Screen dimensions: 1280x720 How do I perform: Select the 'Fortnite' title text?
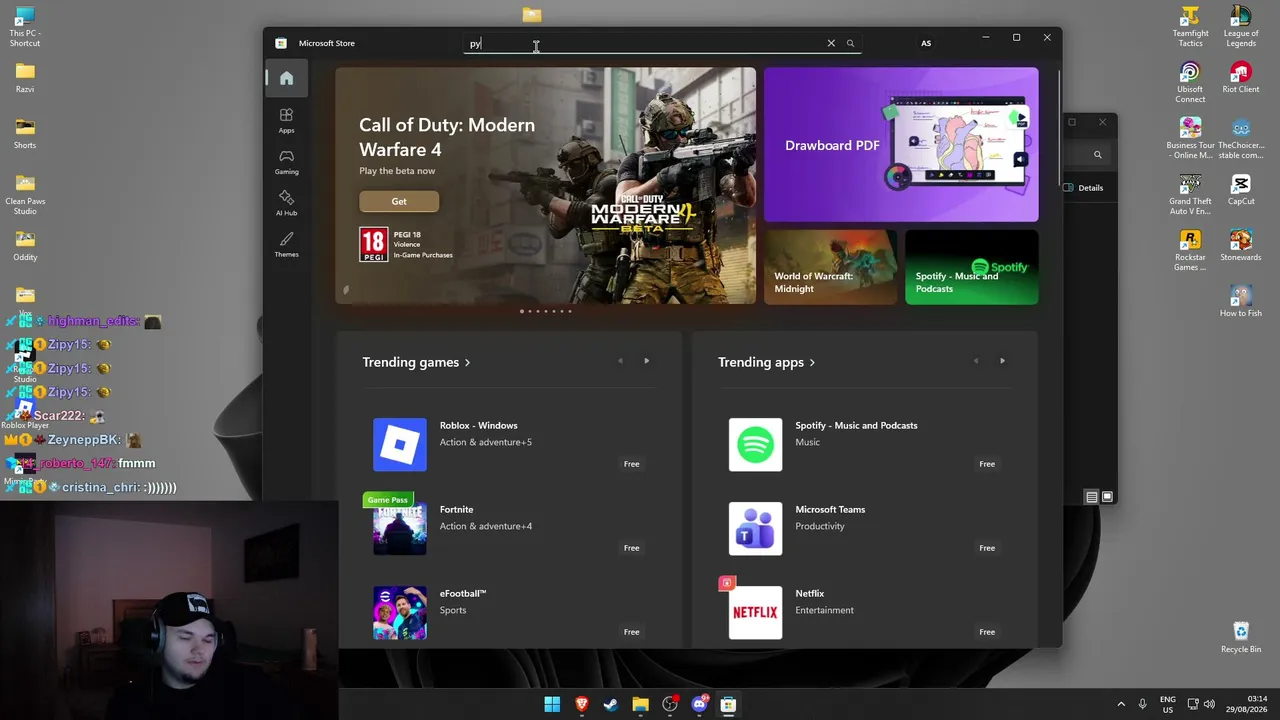pos(457,509)
